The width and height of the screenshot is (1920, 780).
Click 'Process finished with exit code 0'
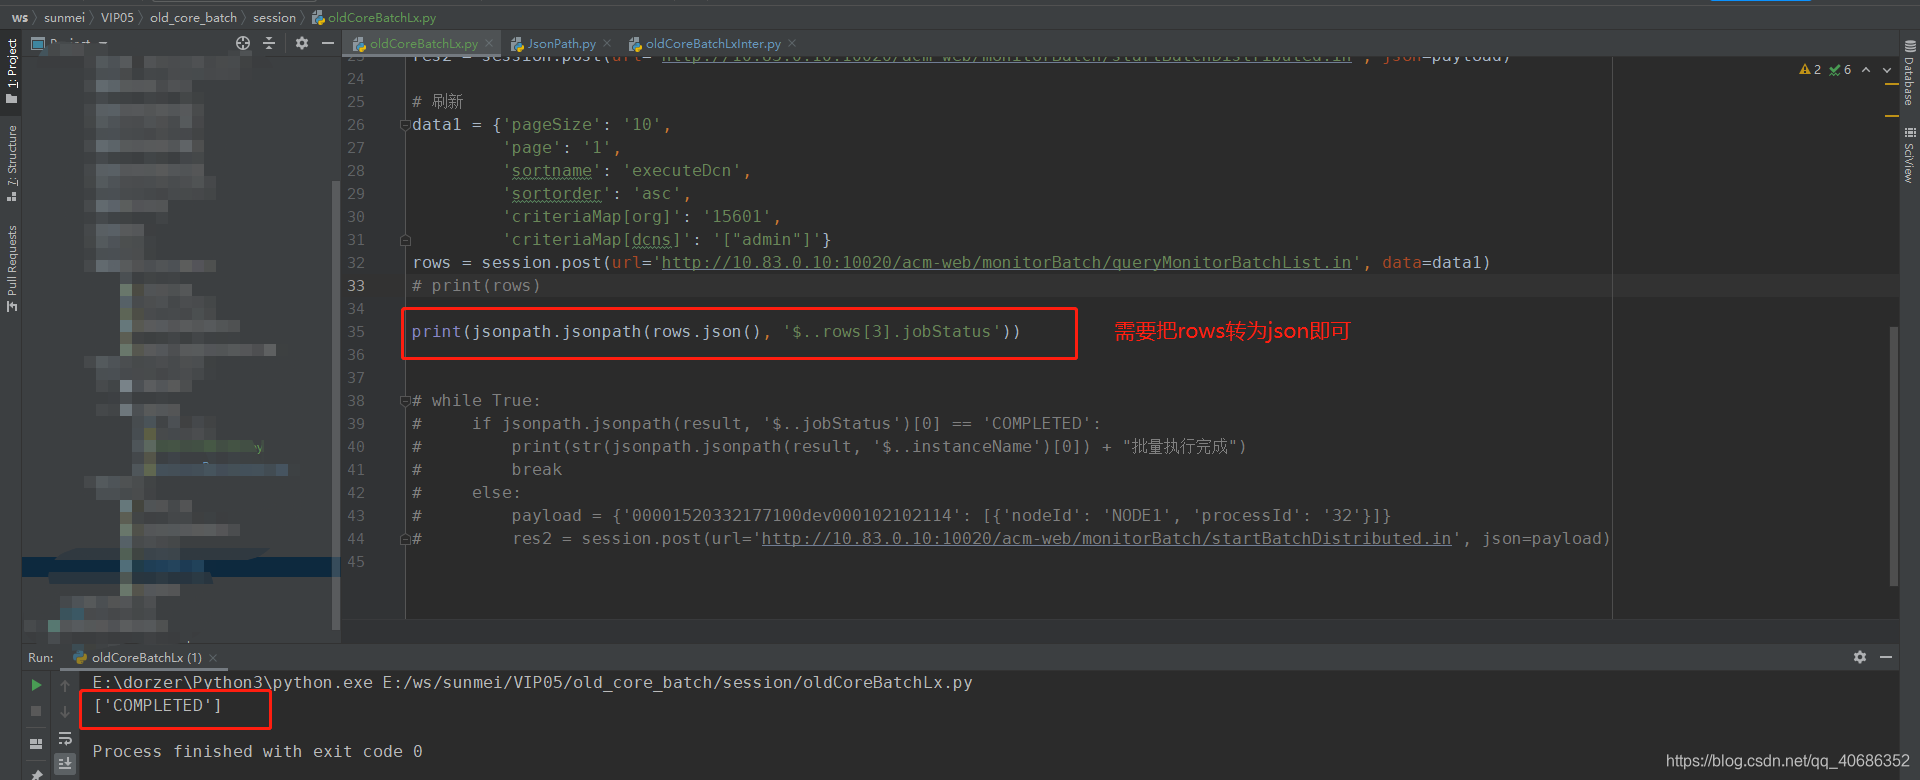257,751
